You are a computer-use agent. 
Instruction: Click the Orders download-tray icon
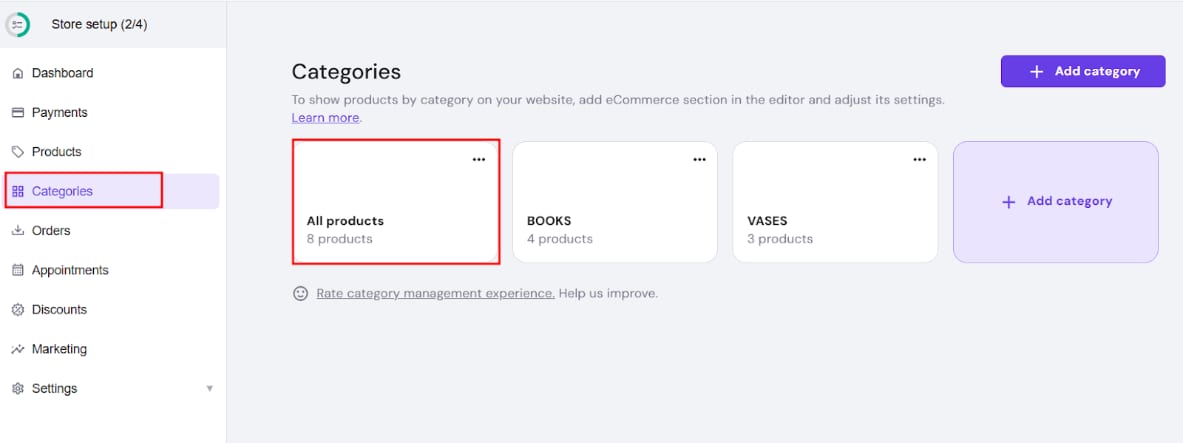pyautogui.click(x=17, y=231)
